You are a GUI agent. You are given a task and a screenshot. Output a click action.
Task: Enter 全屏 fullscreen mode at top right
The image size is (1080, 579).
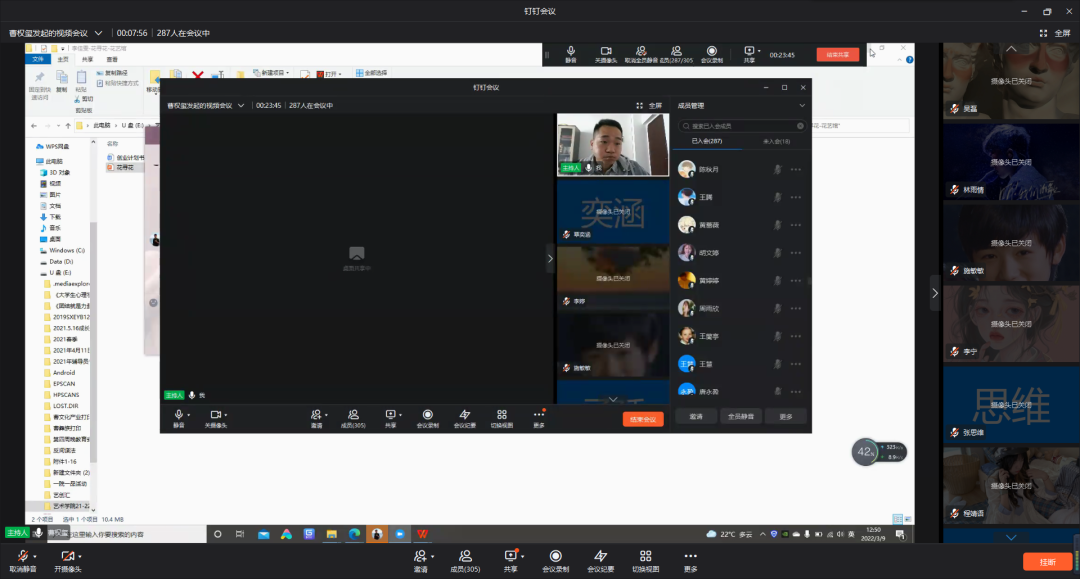pyautogui.click(x=1055, y=33)
